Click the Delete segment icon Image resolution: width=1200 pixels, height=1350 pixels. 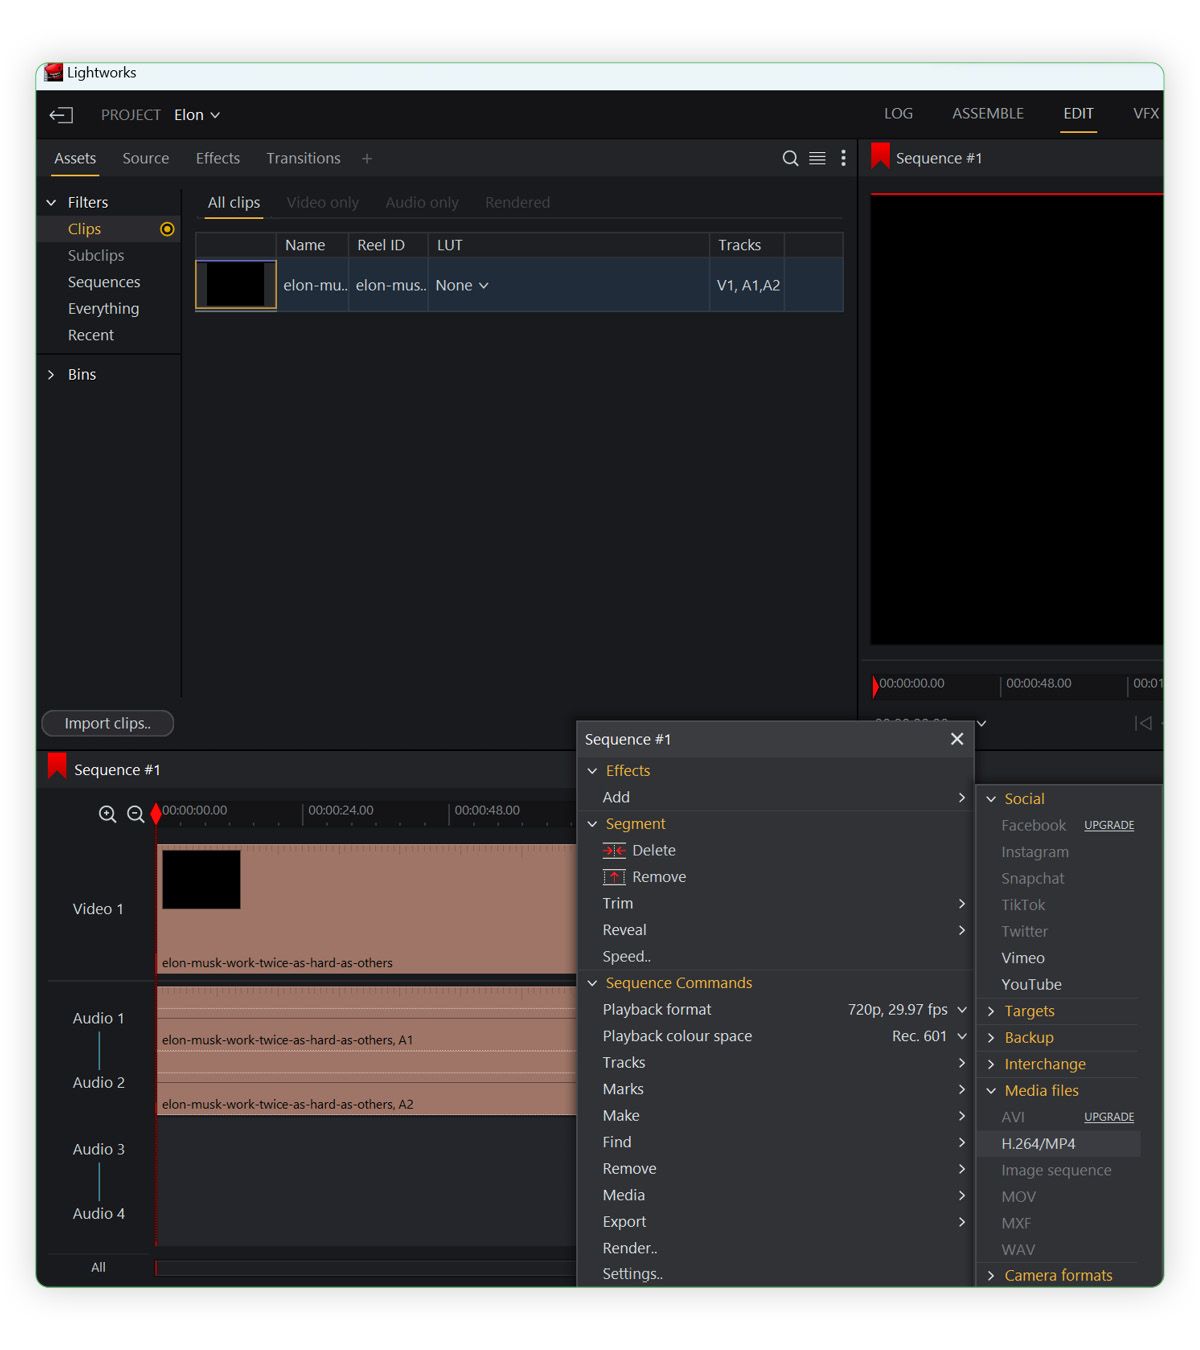pos(614,850)
